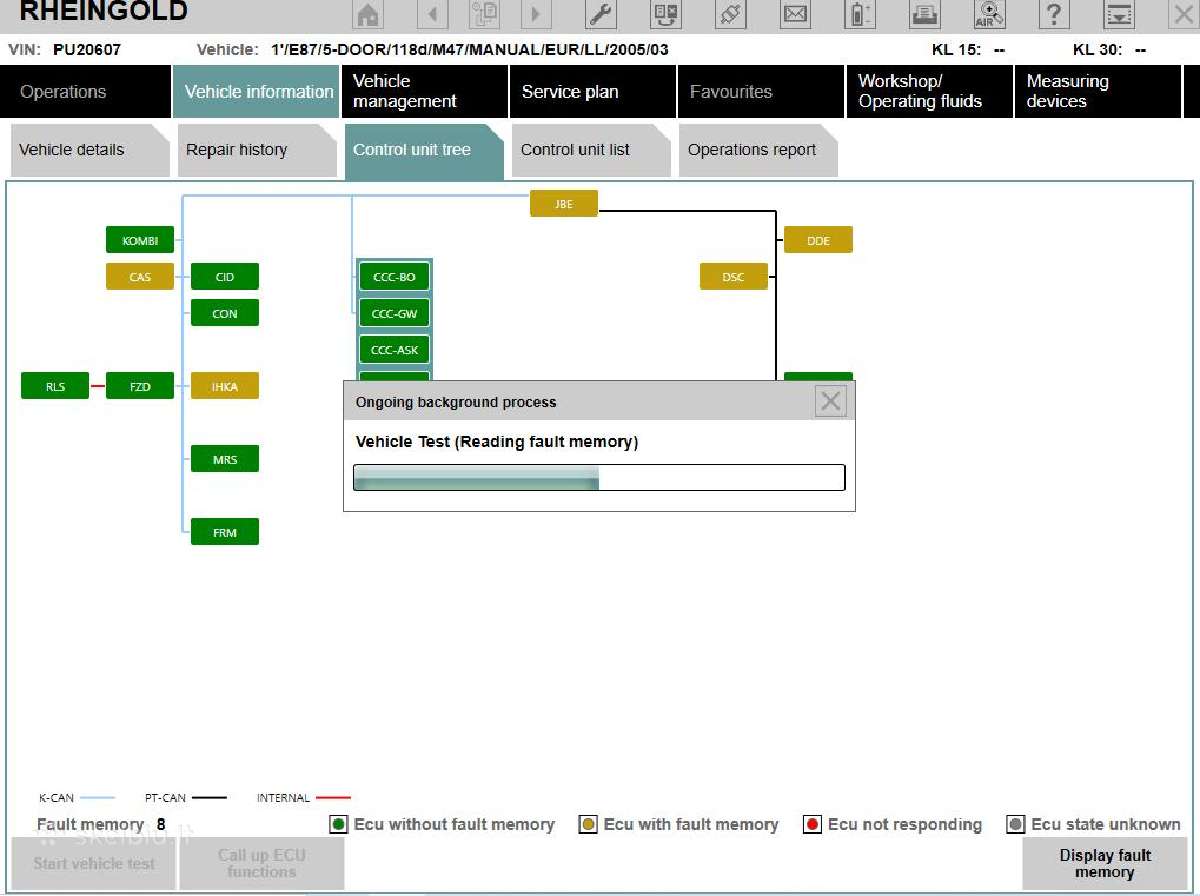Click the grey Ecu state unknown swatch
1200x896 pixels.
1016,825
